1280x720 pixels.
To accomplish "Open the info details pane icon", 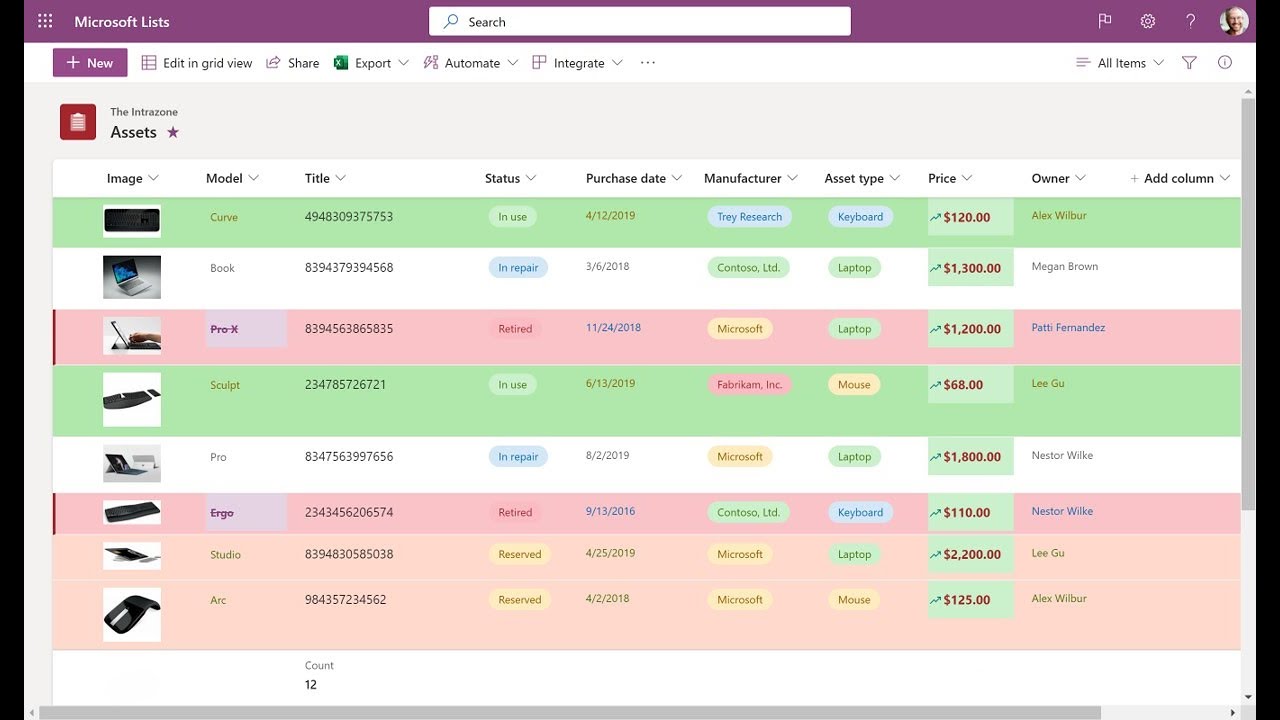I will (x=1225, y=62).
